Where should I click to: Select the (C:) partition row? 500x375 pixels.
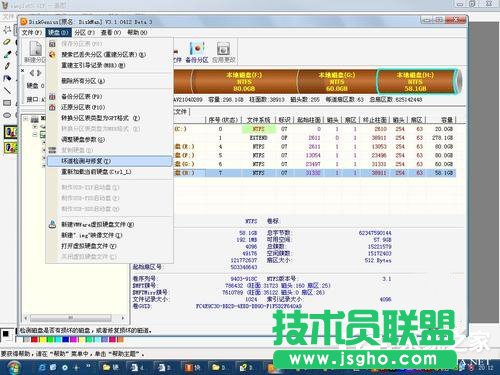[314, 129]
